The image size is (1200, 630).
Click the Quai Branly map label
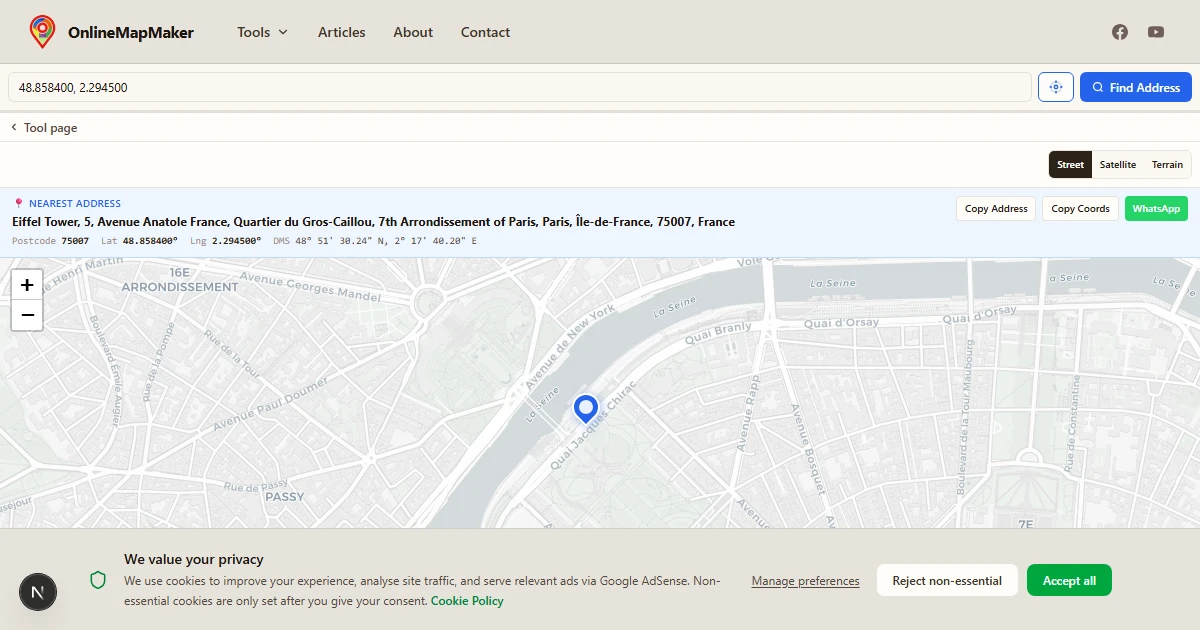(718, 333)
